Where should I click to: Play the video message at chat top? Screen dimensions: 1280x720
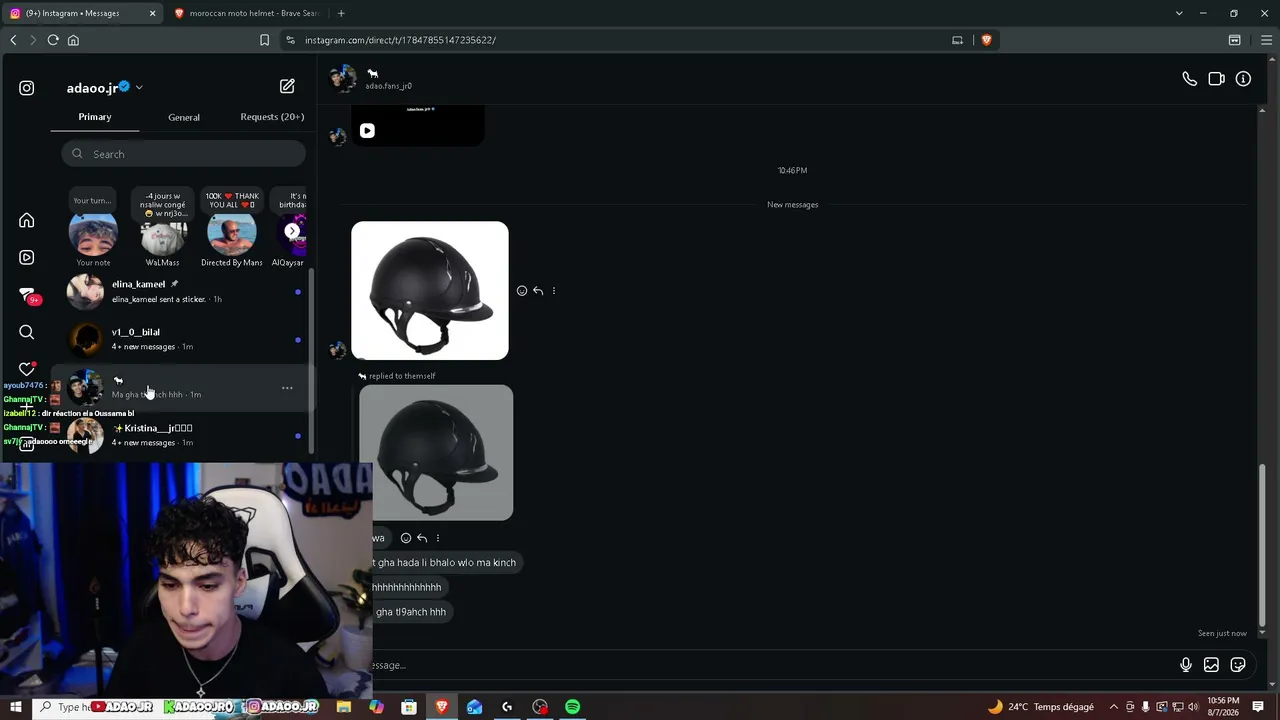(x=367, y=130)
